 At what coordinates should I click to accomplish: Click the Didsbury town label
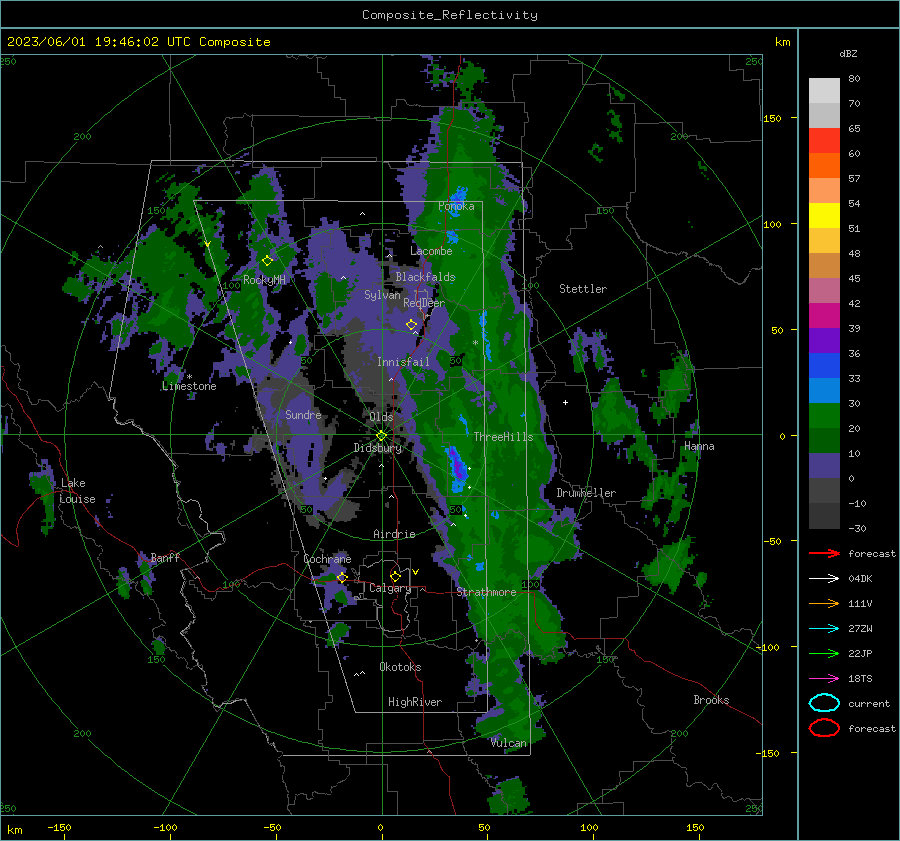(377, 448)
